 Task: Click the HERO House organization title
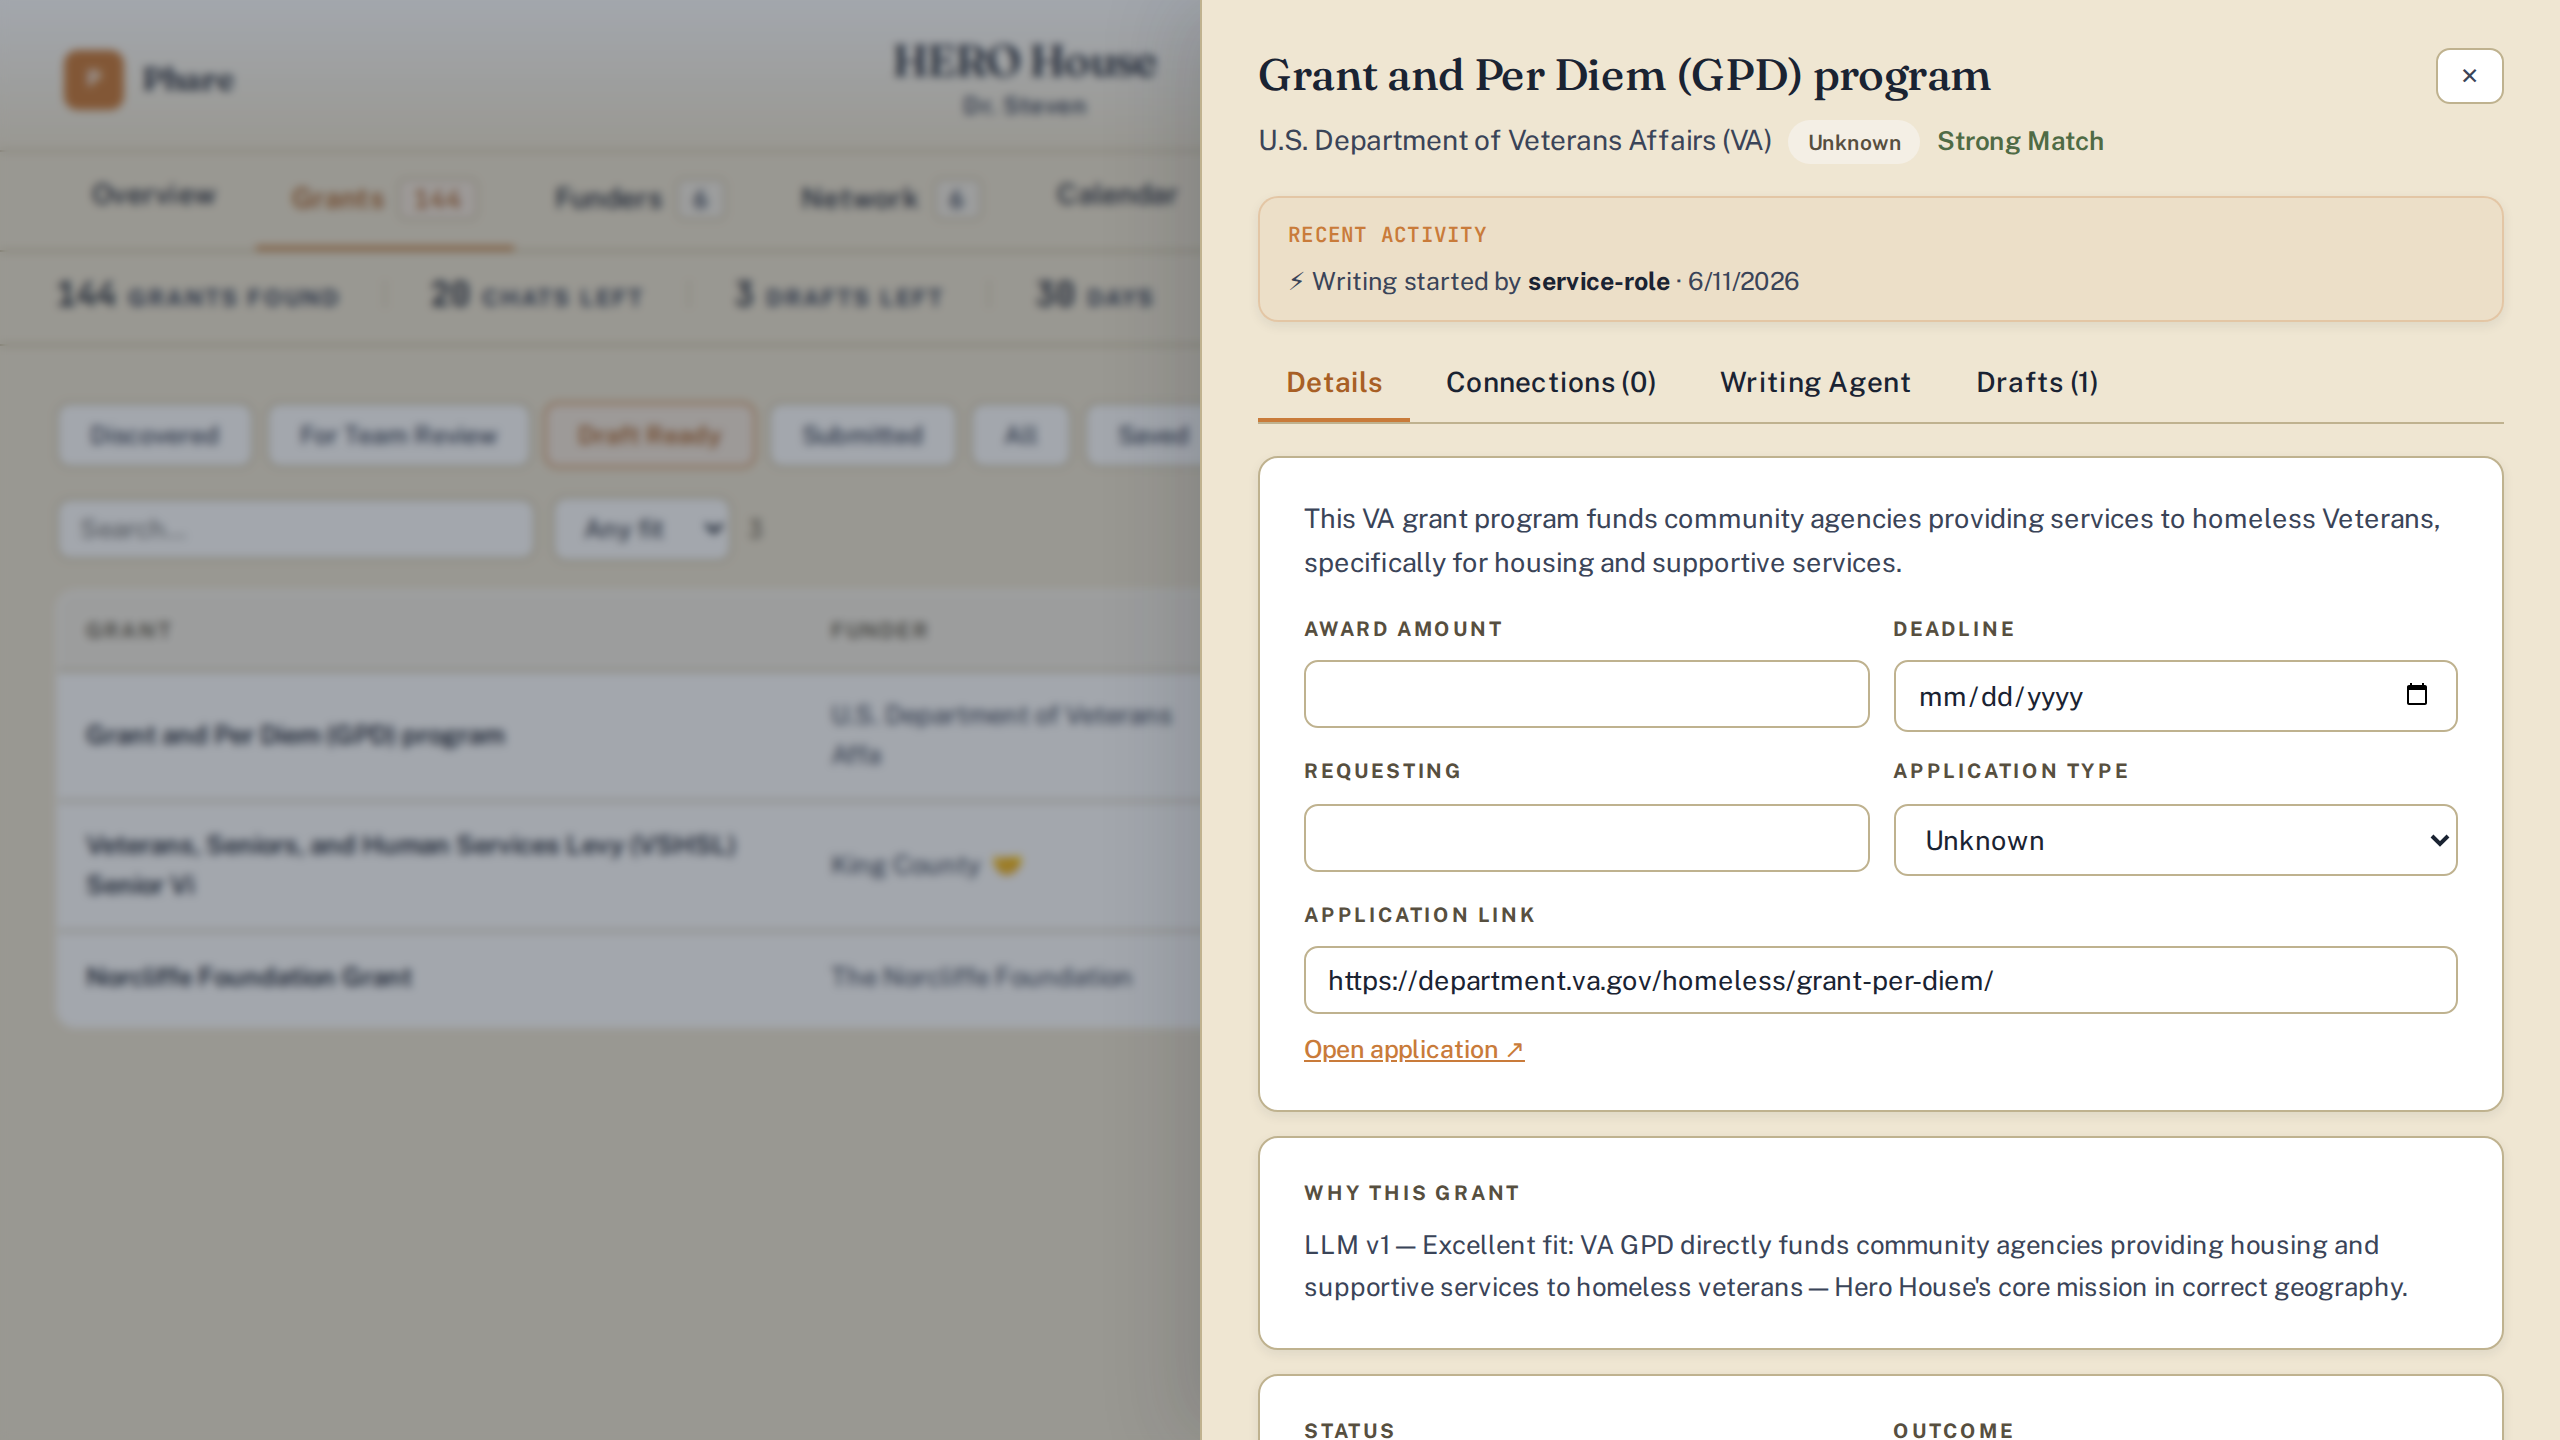pyautogui.click(x=1024, y=61)
